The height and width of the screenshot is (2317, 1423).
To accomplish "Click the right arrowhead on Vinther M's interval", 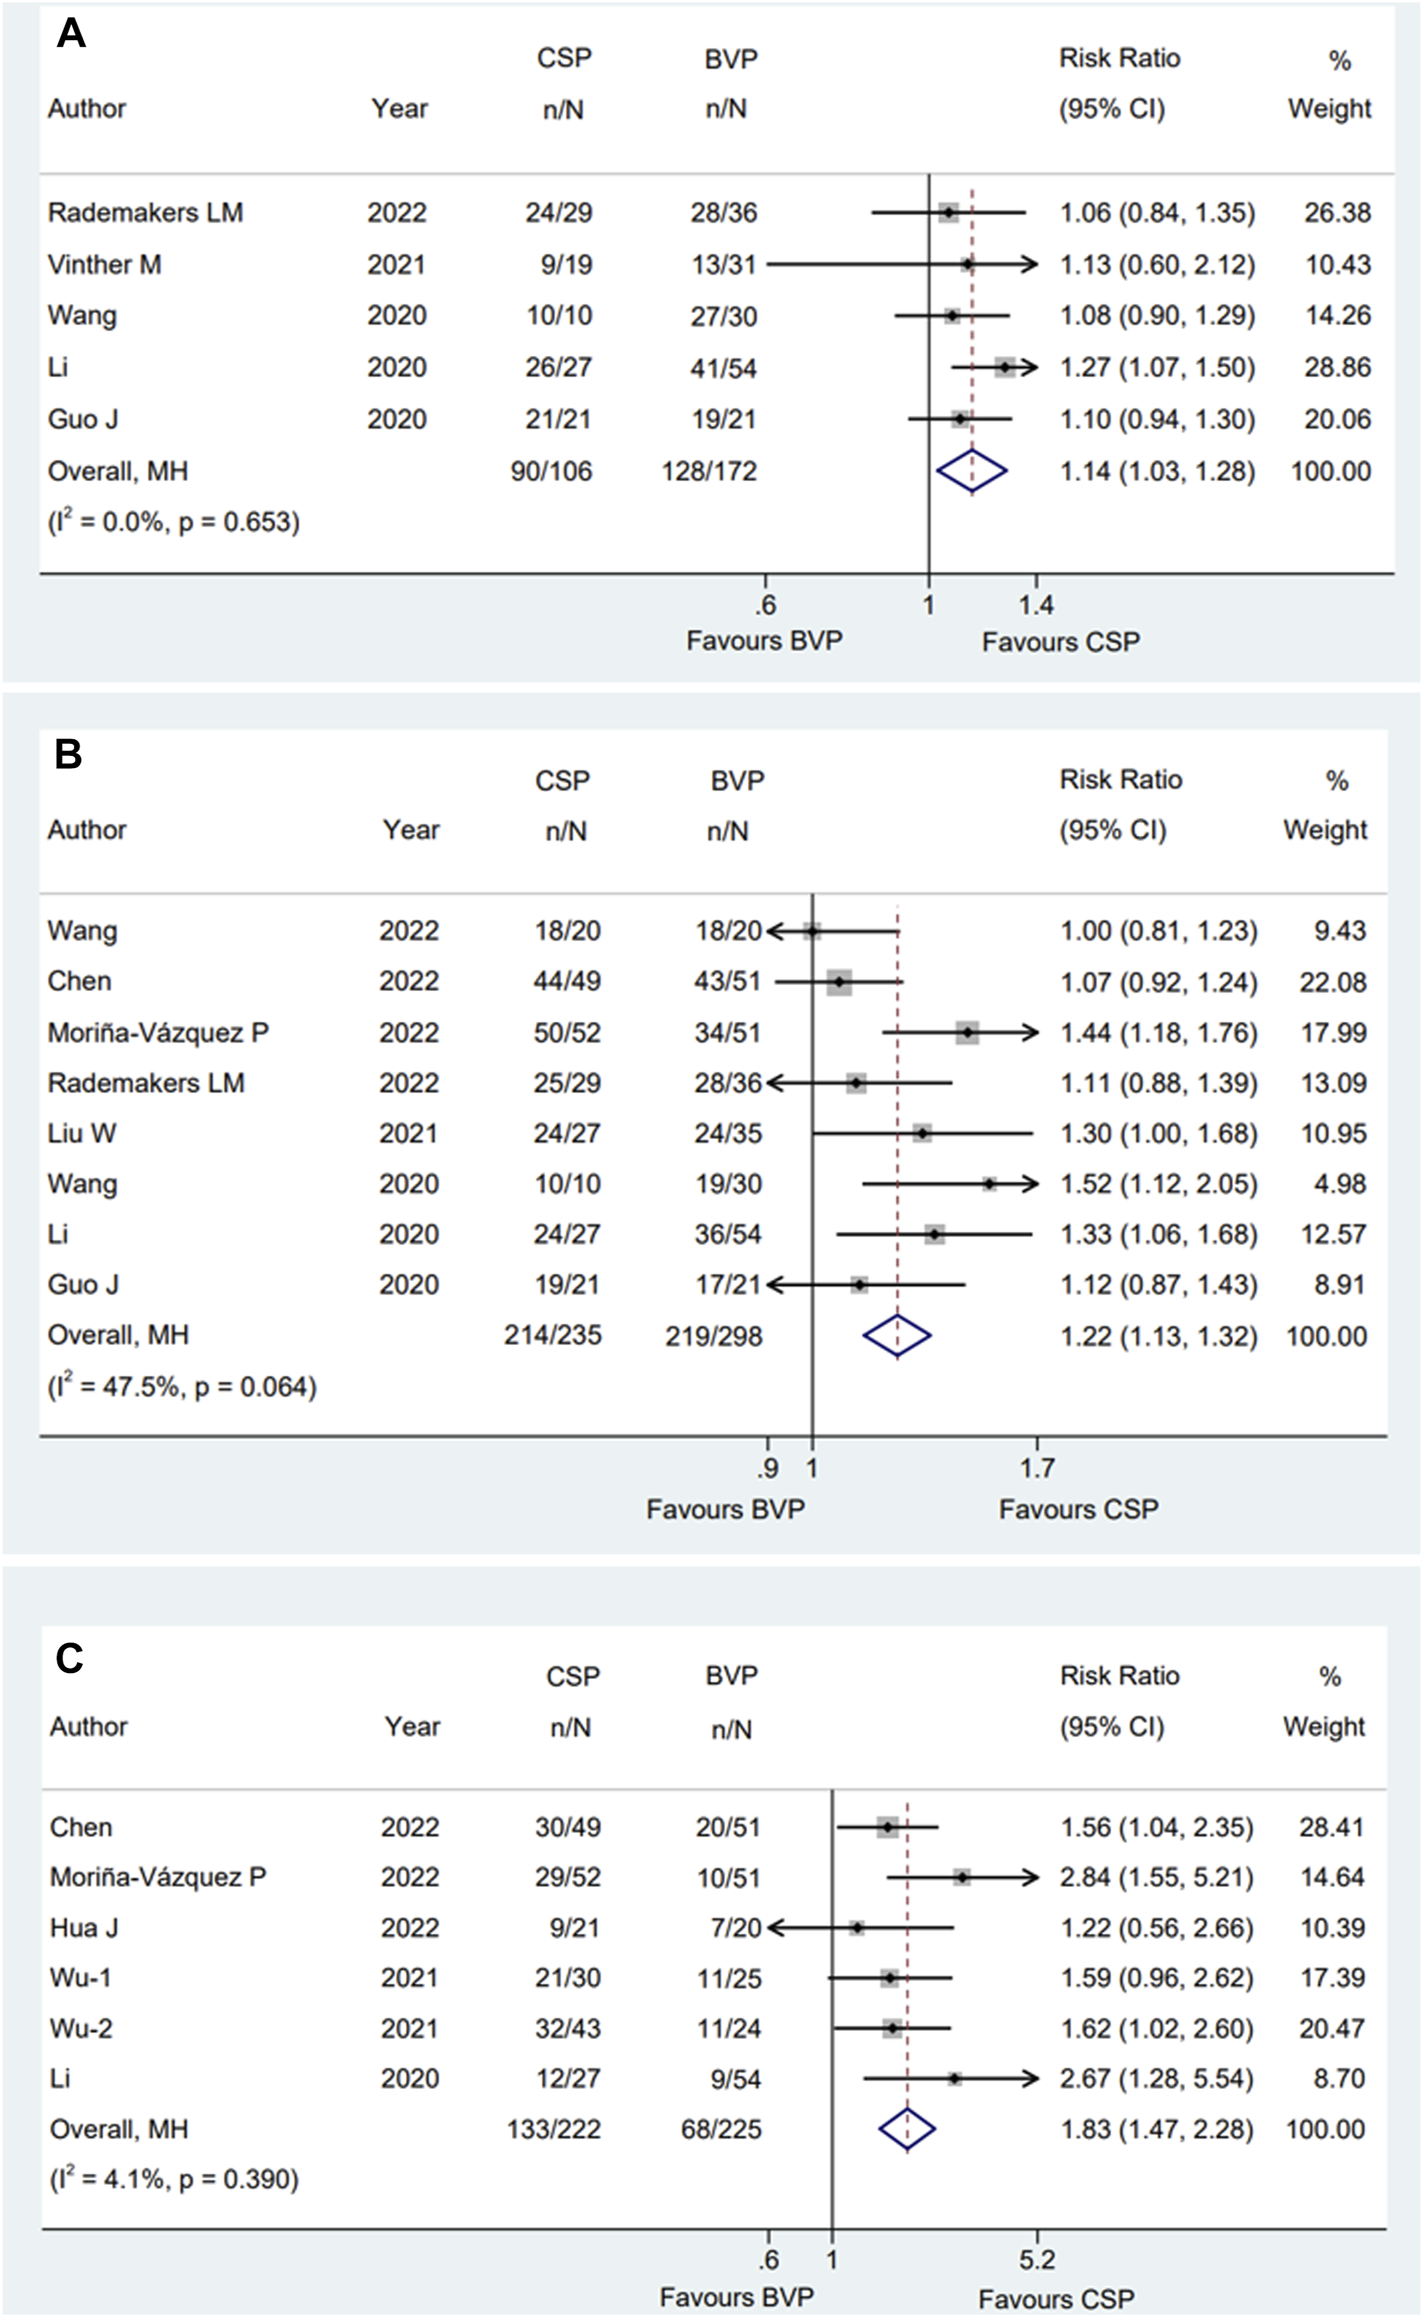I will [1030, 264].
